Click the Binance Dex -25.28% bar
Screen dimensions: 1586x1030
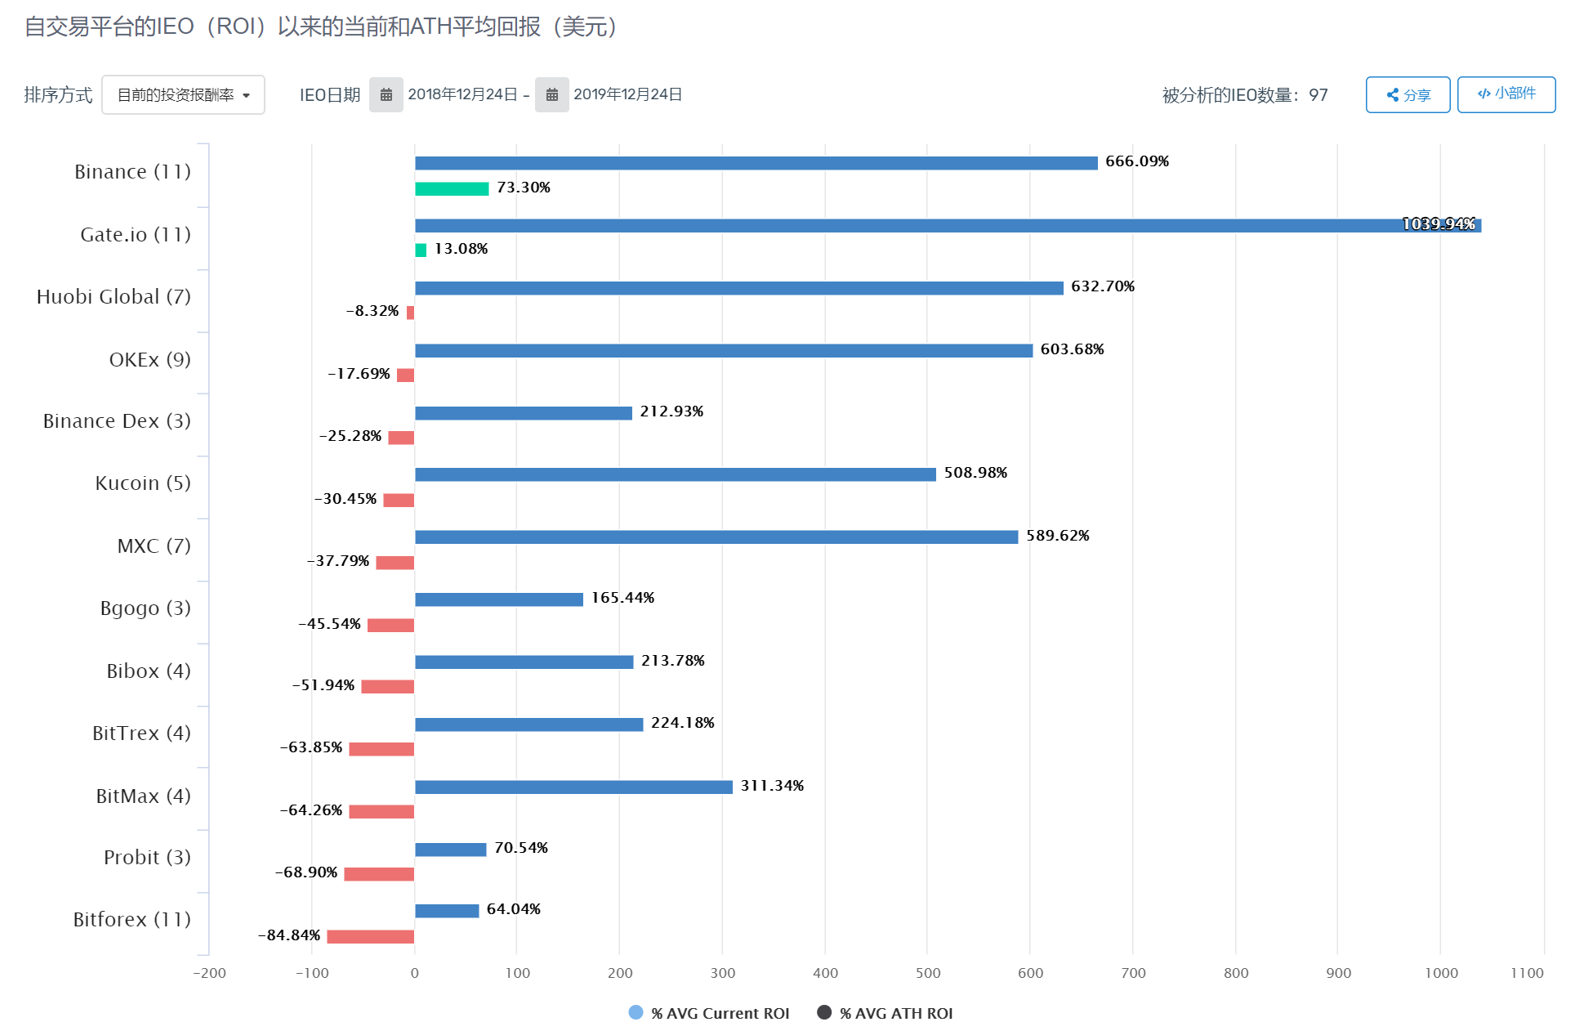pyautogui.click(x=402, y=438)
